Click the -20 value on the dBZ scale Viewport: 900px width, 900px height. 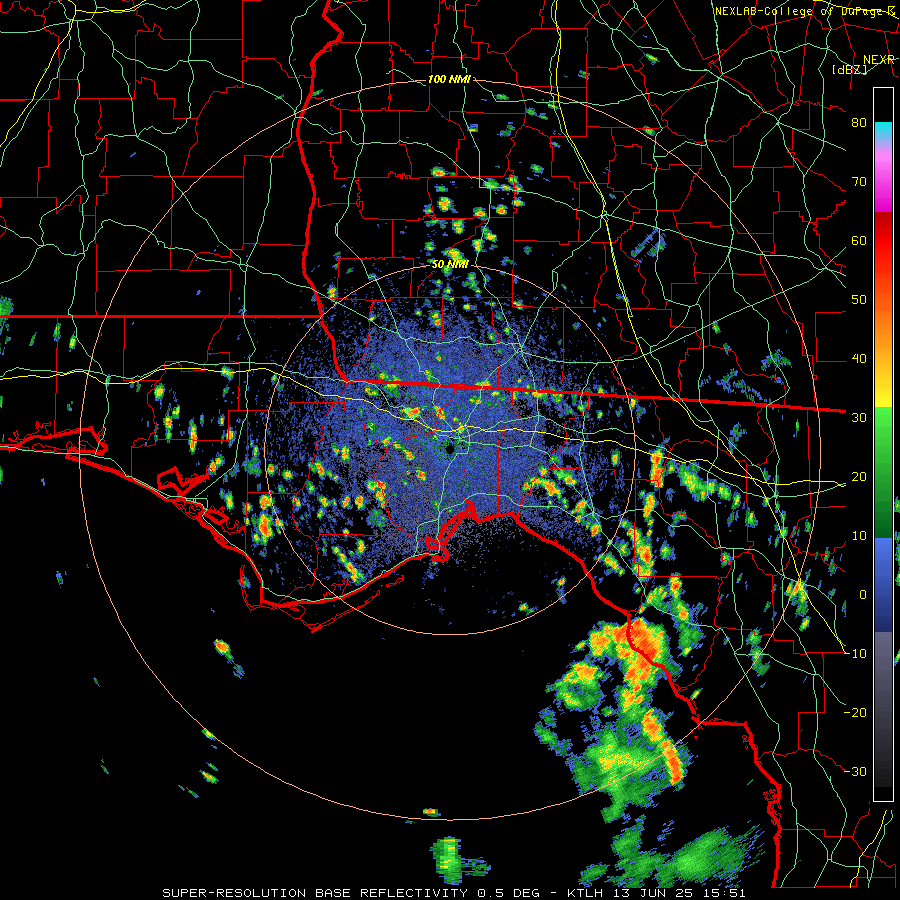point(855,713)
